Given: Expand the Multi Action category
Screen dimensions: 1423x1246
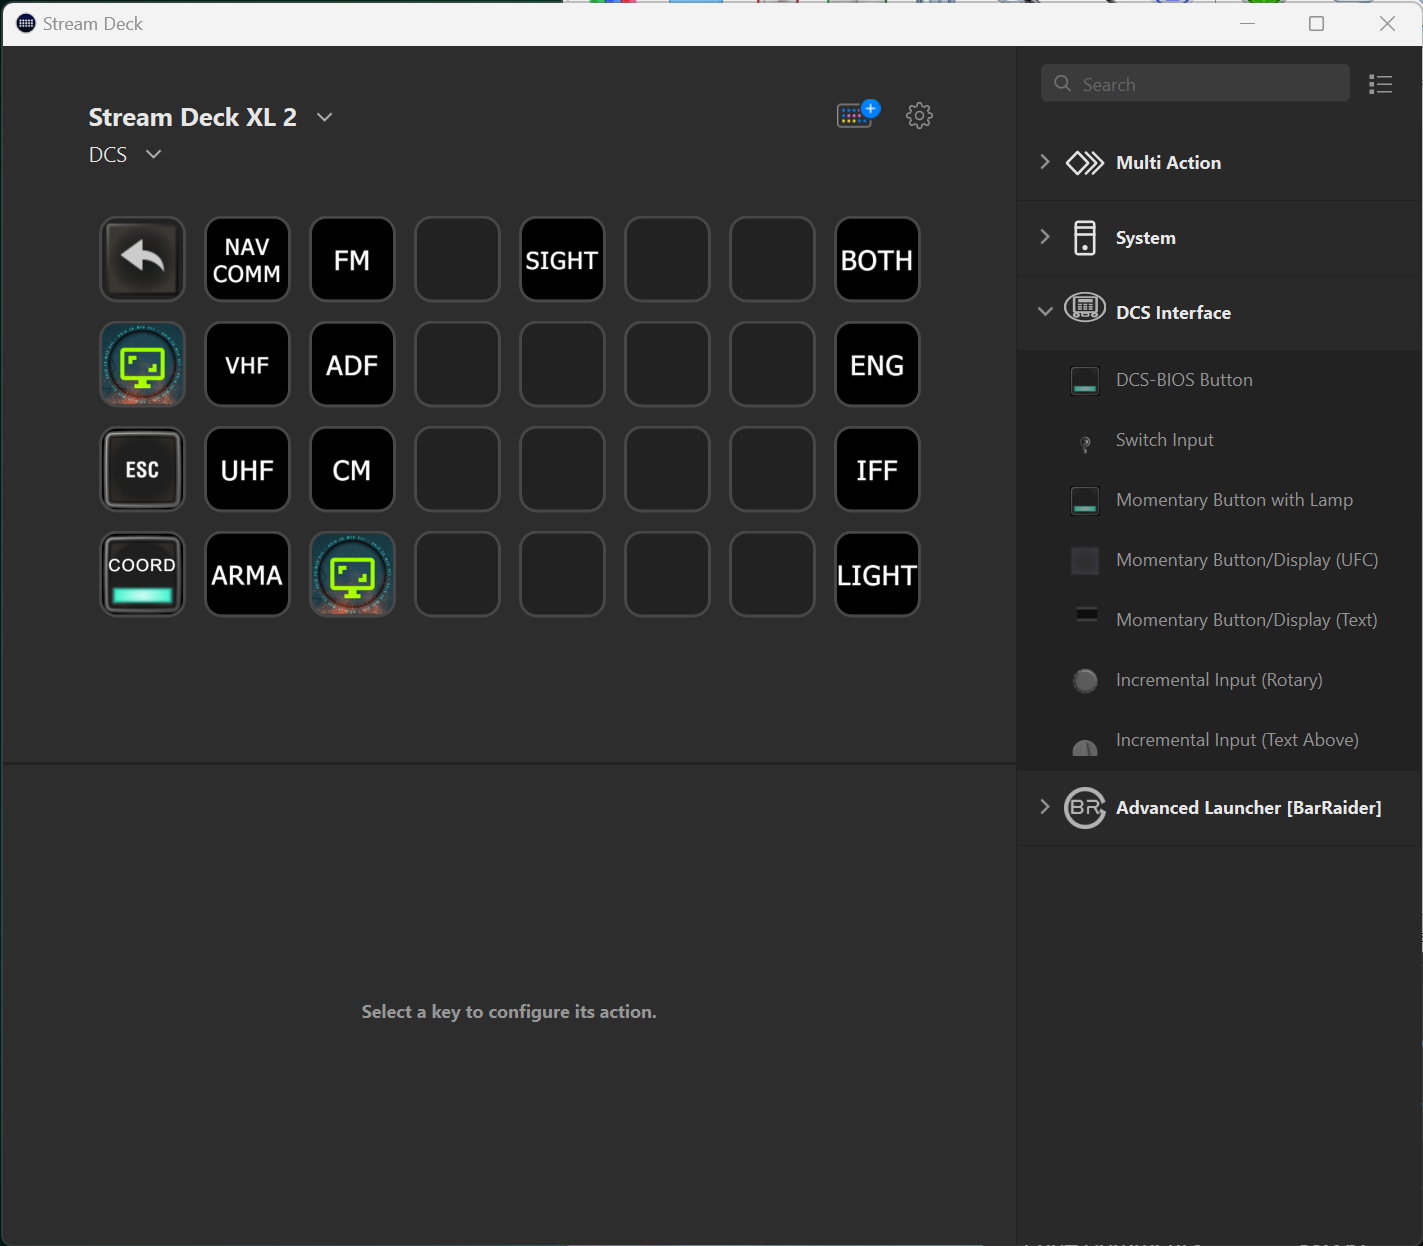Looking at the screenshot, I should pyautogui.click(x=1045, y=162).
